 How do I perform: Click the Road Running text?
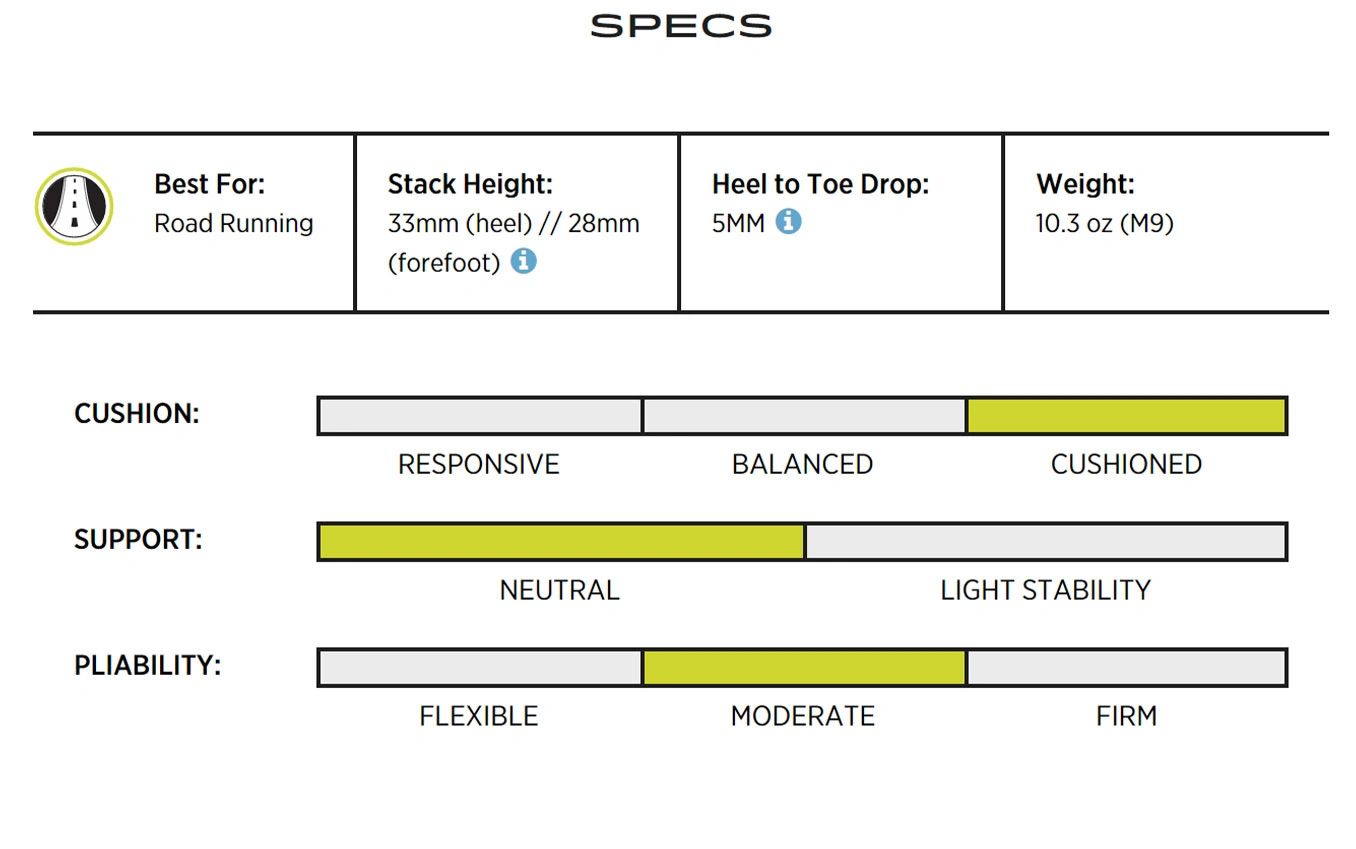tap(233, 223)
